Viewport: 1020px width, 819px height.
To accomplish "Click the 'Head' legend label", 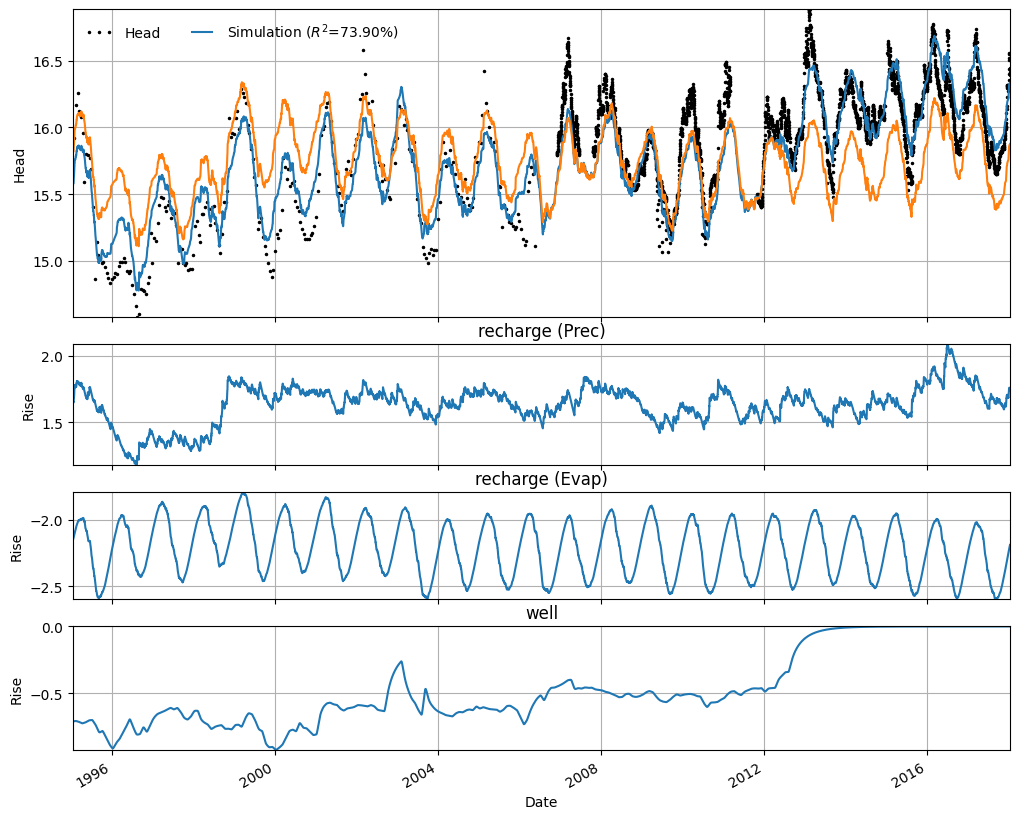I will 142,33.
